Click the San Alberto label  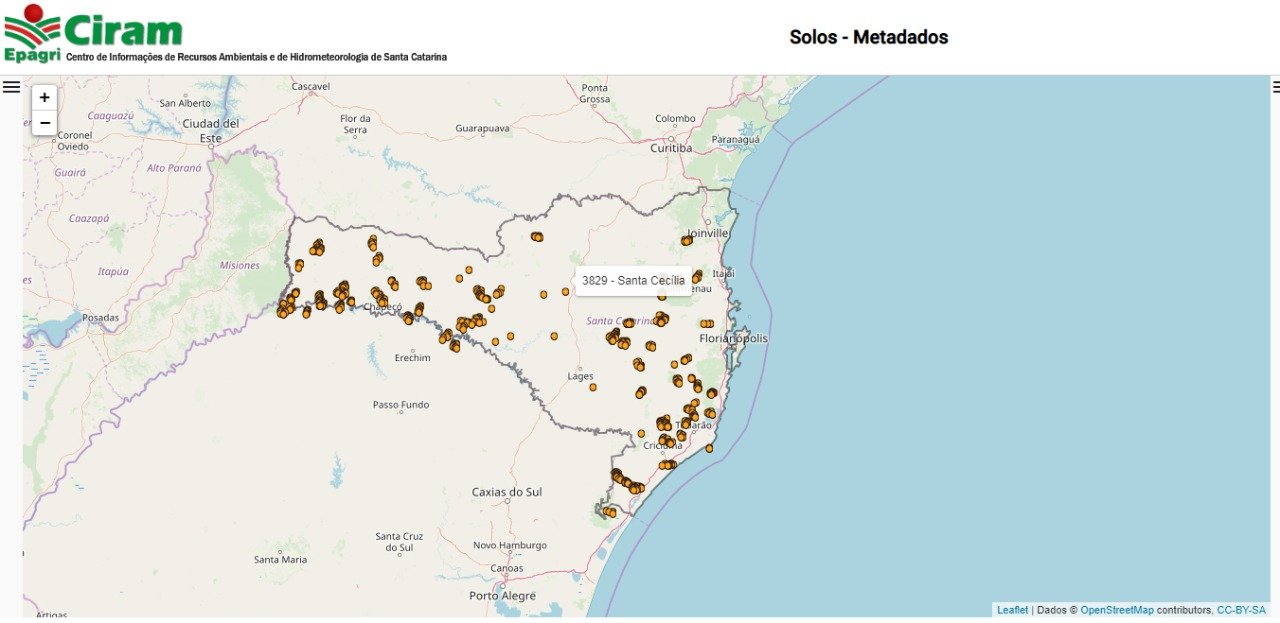186,104
